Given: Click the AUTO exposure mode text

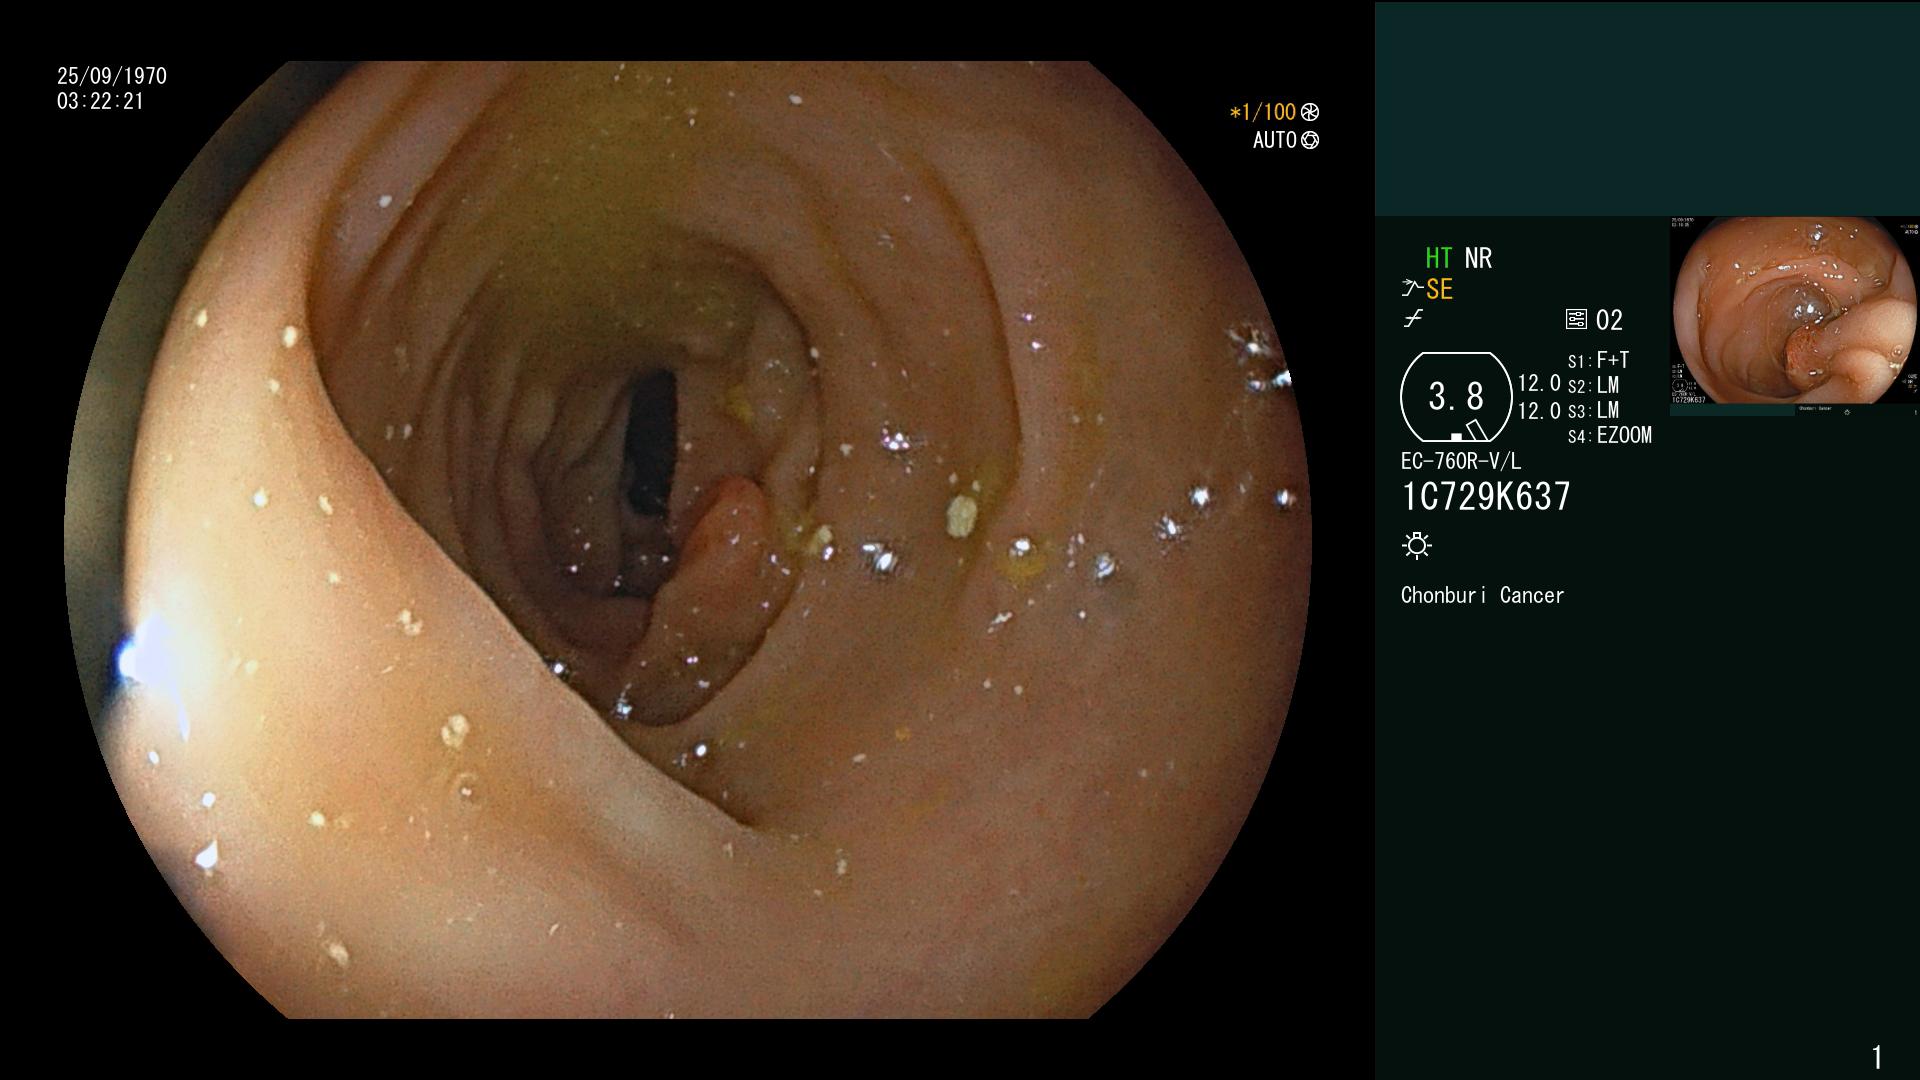Looking at the screenshot, I should (1275, 141).
